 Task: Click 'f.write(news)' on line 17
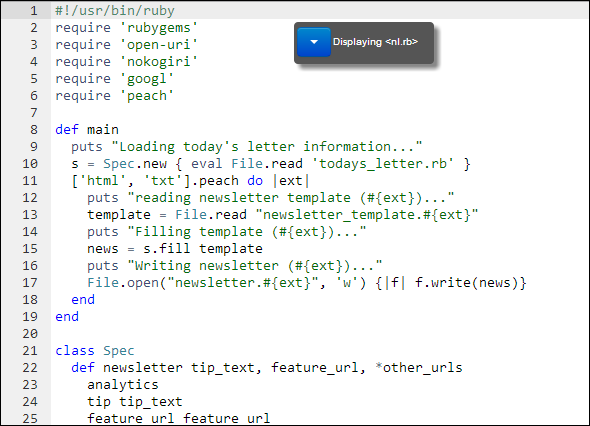click(x=467, y=283)
